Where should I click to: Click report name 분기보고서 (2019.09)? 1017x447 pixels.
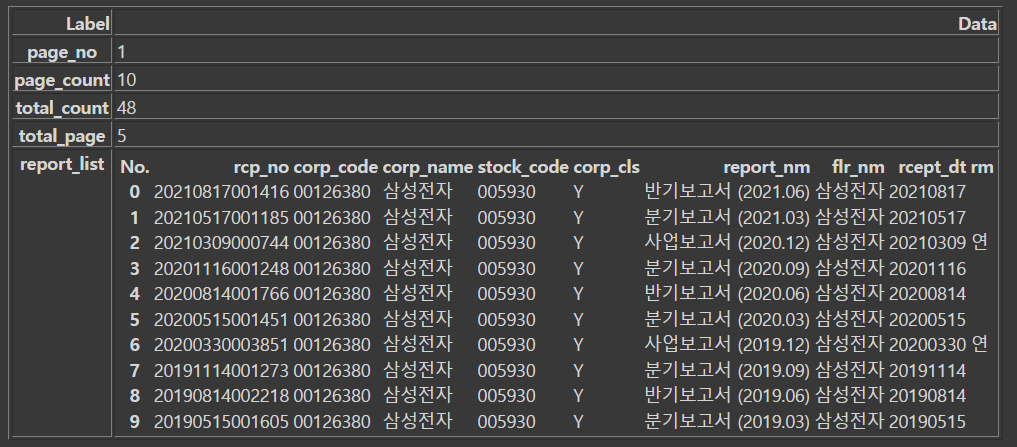(x=727, y=370)
